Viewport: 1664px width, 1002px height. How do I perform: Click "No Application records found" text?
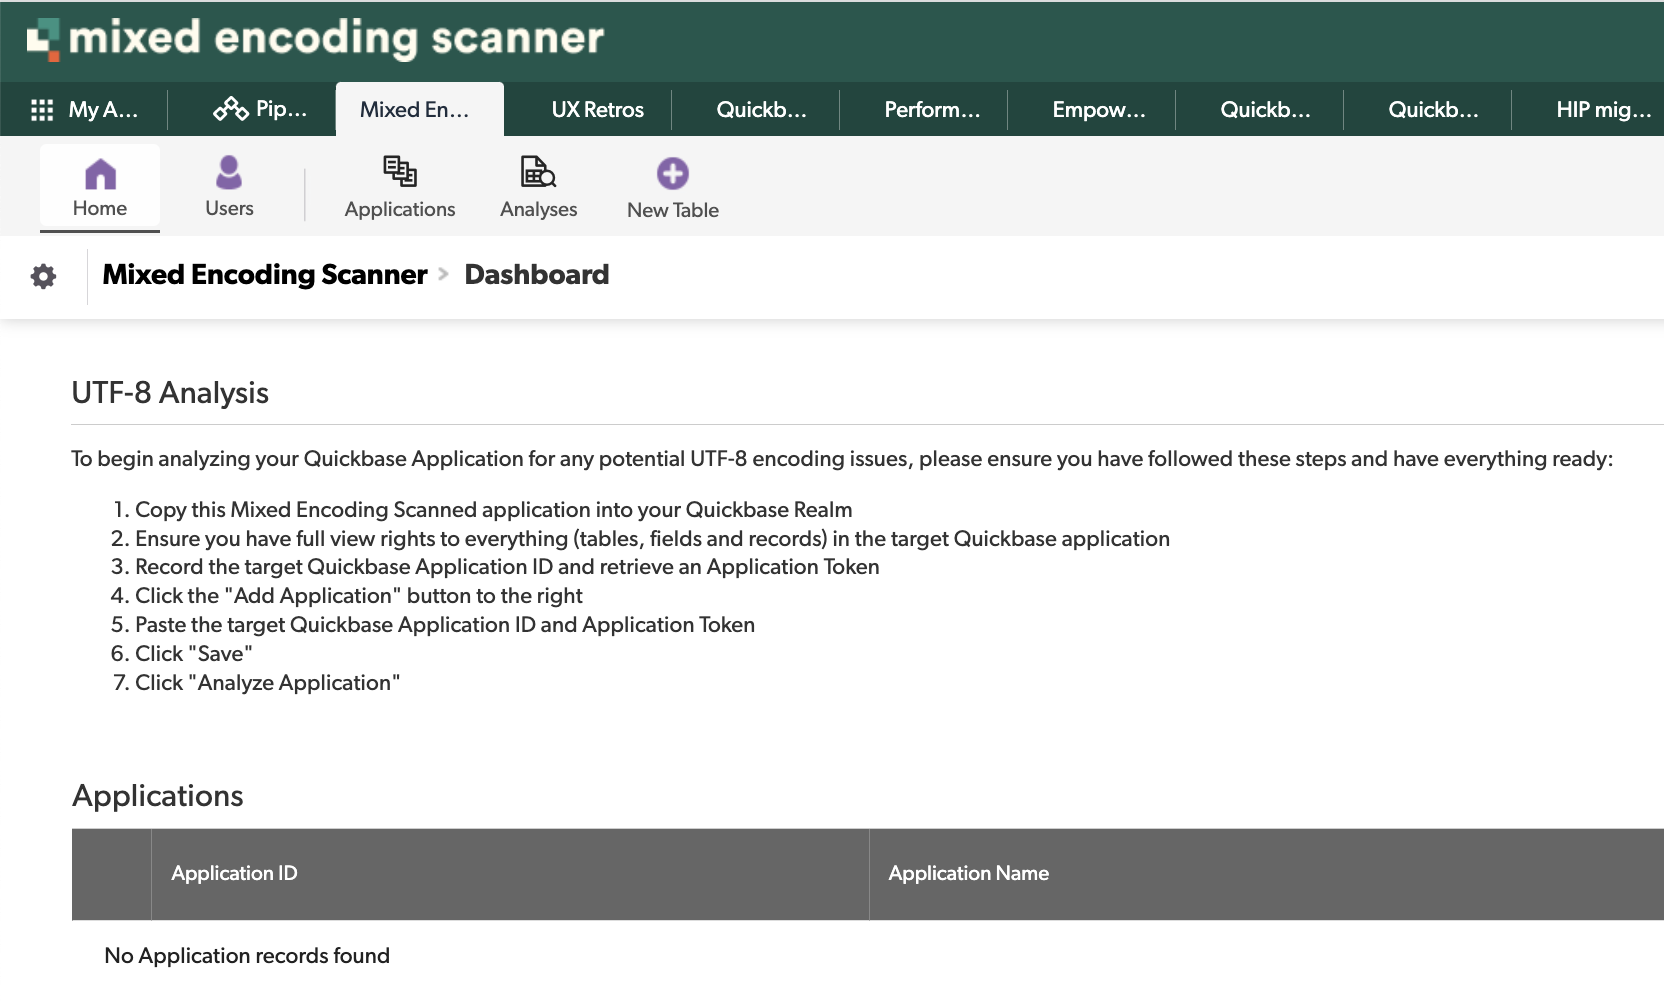[x=247, y=956]
